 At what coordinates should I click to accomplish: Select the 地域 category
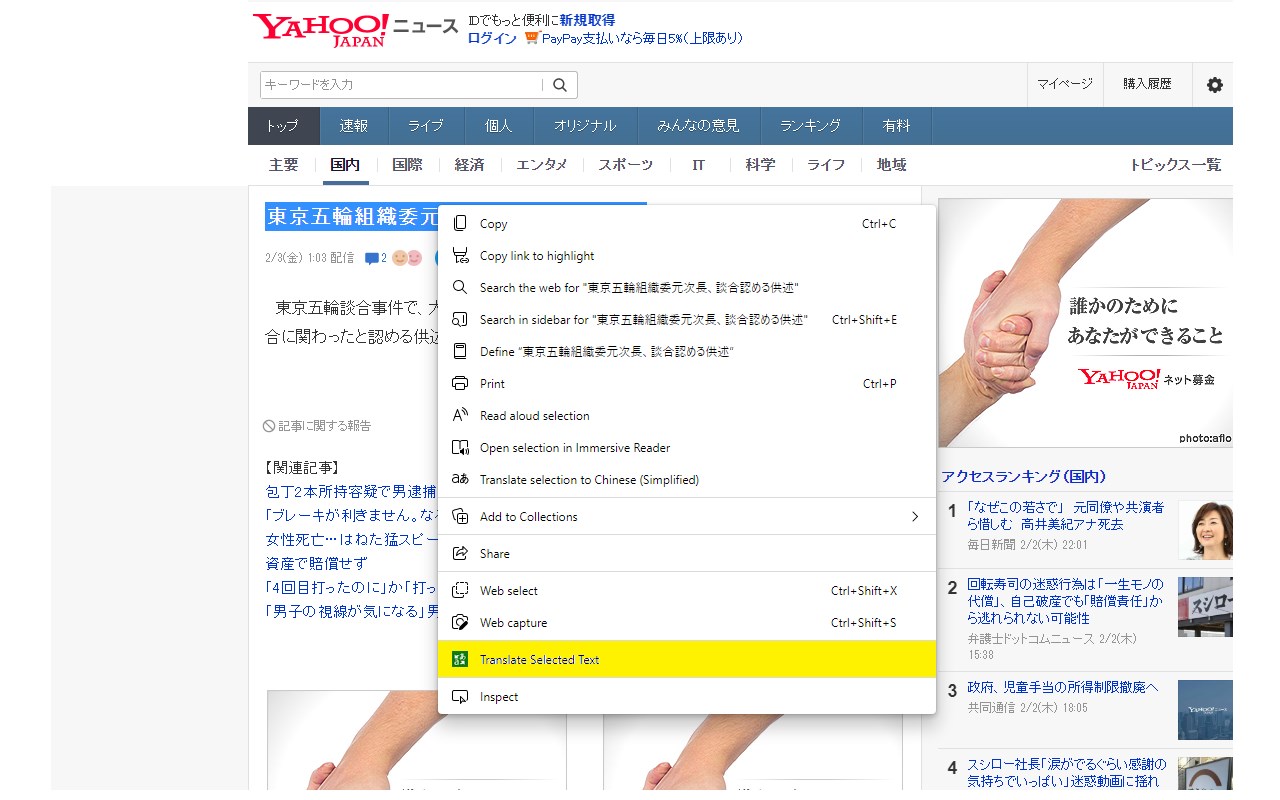(892, 165)
